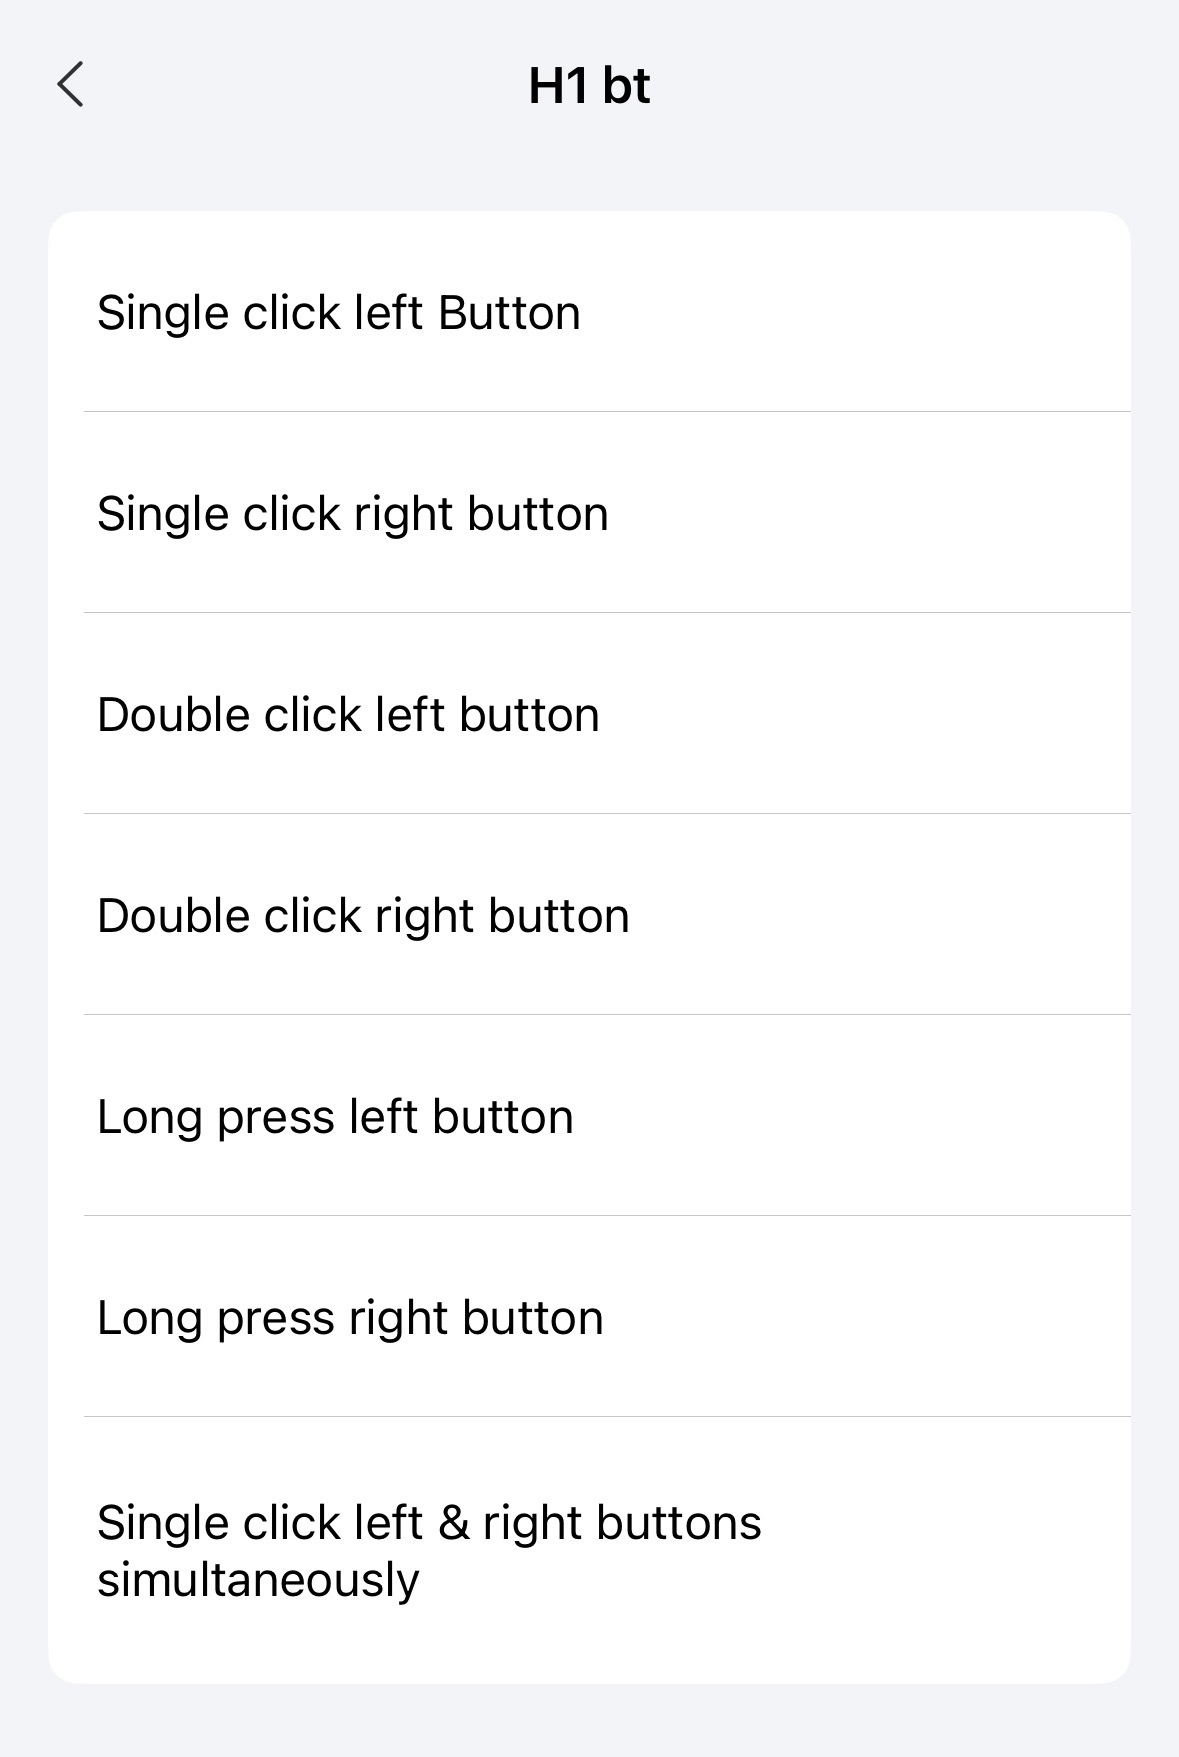
Task: Return using the top-left arrow
Action: click(x=70, y=84)
